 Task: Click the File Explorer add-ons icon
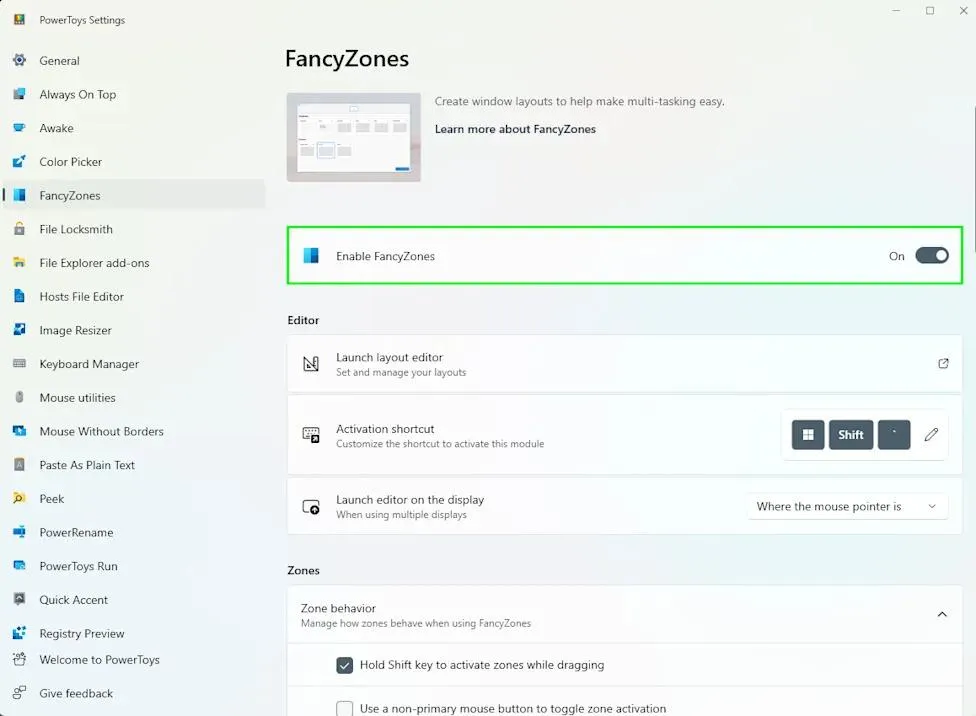(x=19, y=262)
